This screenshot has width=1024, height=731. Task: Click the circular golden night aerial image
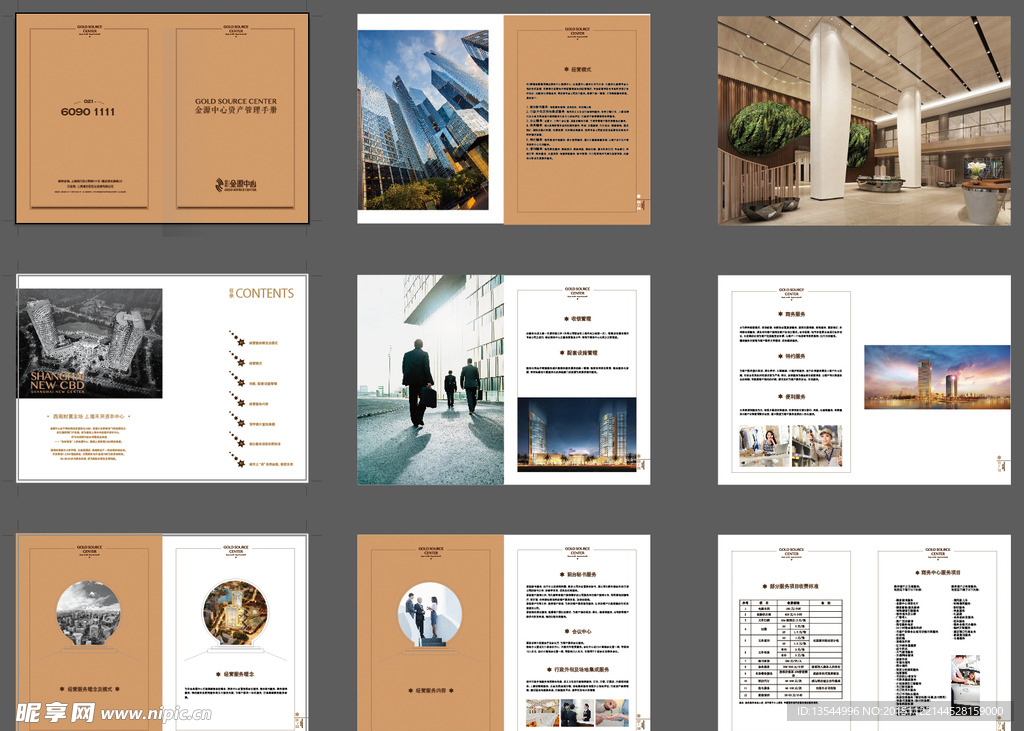[234, 613]
